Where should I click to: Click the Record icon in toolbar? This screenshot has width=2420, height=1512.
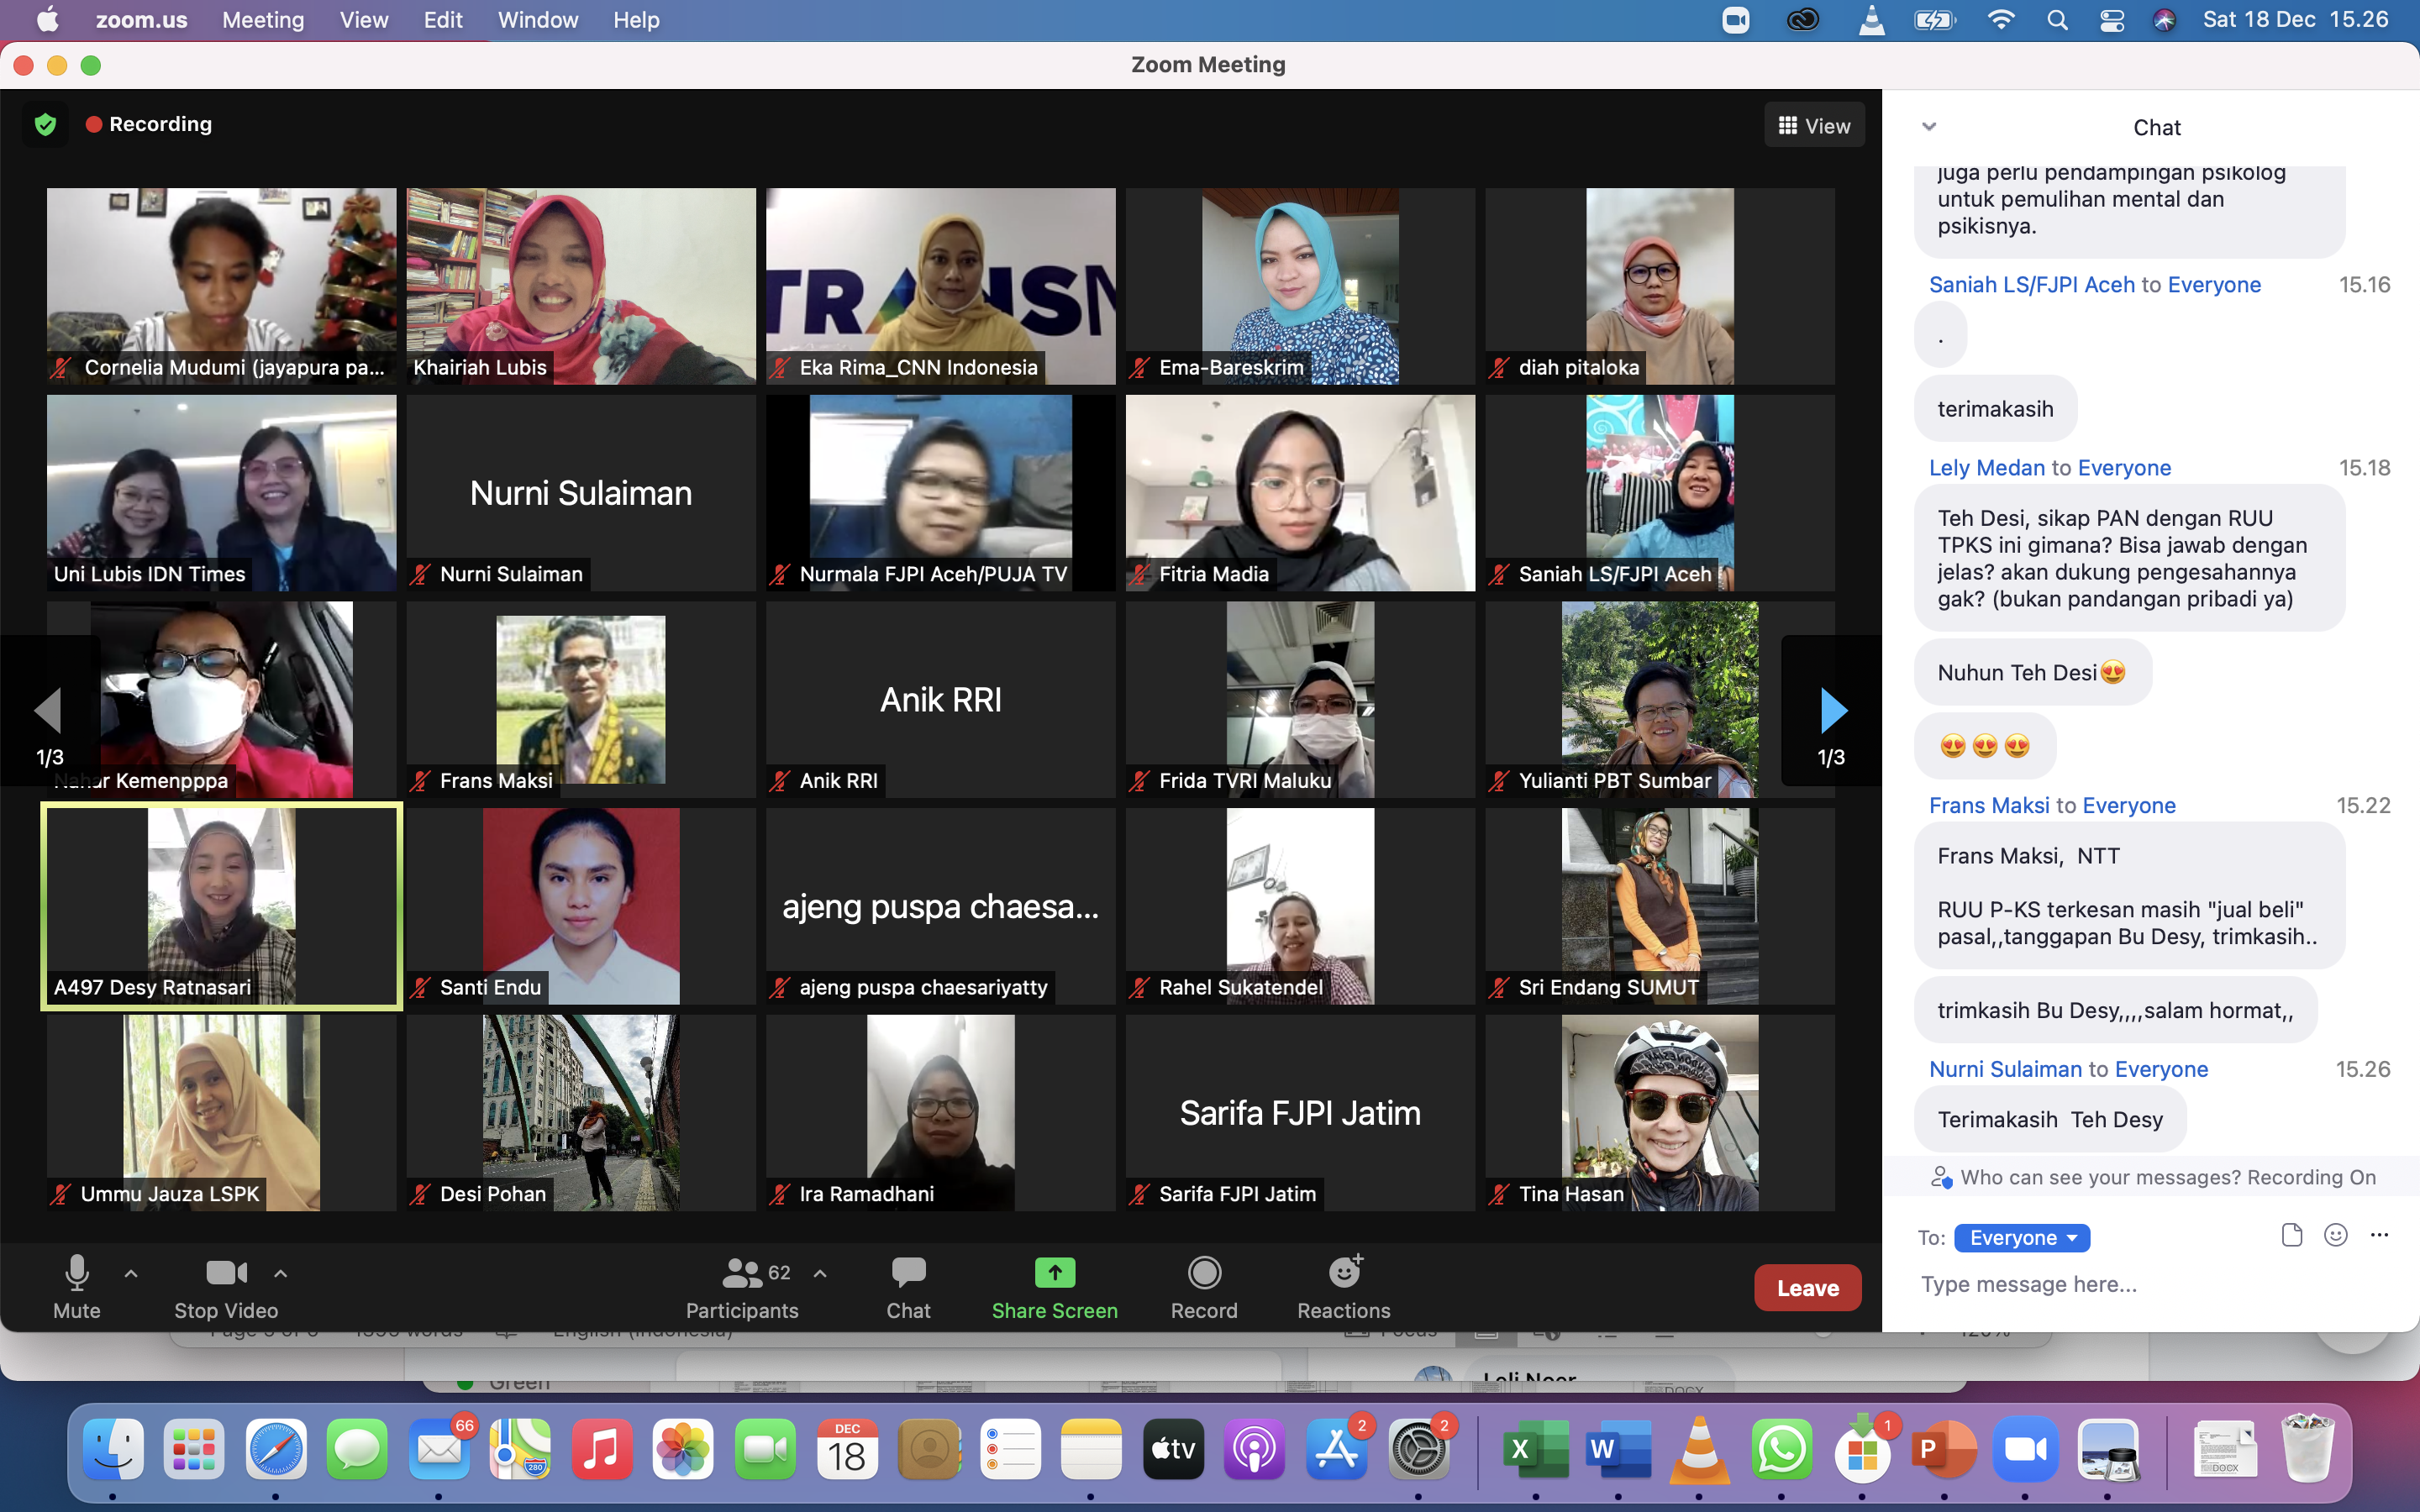[1204, 1273]
